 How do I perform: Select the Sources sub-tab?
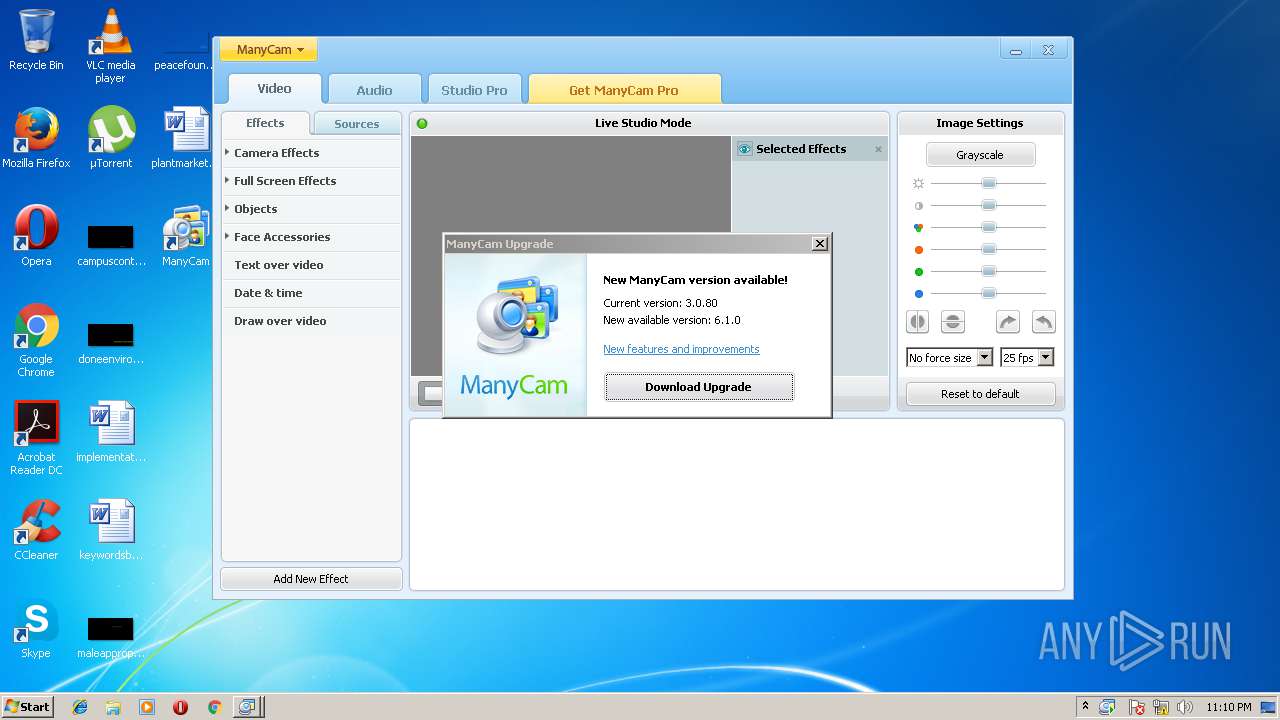point(357,124)
